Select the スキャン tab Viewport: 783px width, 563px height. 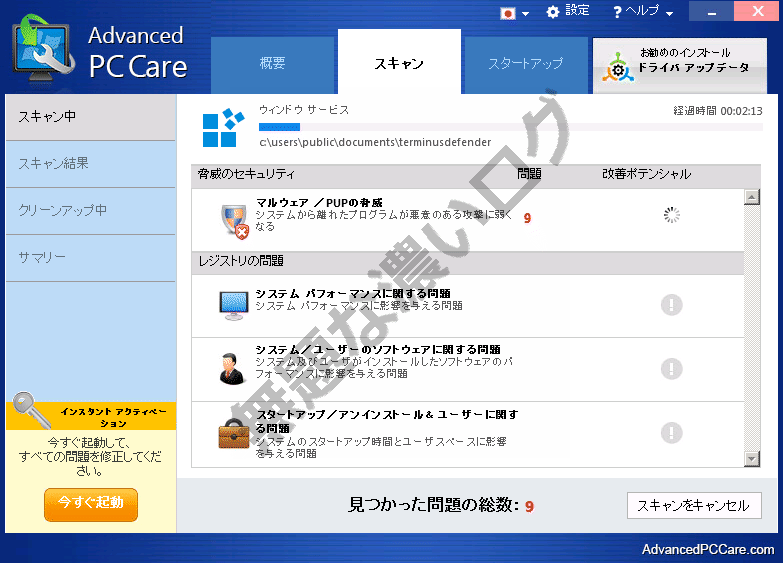point(399,62)
